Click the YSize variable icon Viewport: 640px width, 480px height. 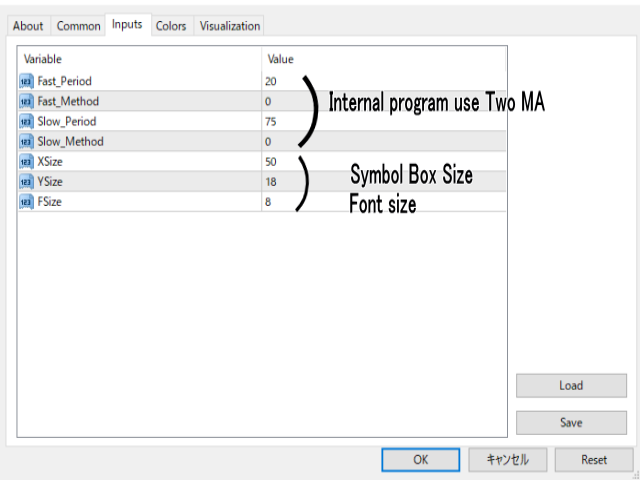pyautogui.click(x=26, y=182)
